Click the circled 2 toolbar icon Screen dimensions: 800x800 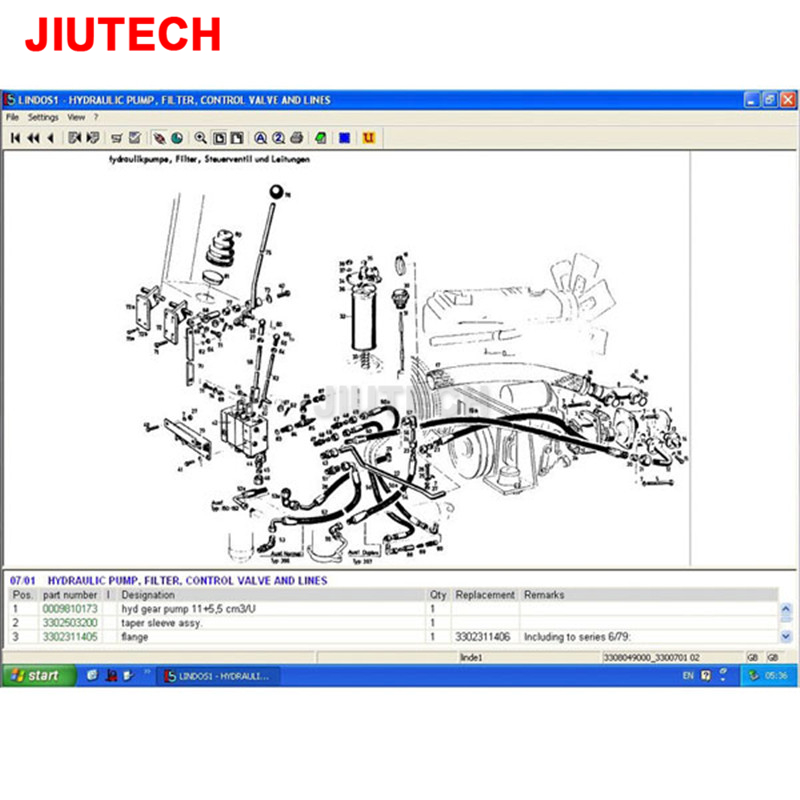click(x=279, y=138)
